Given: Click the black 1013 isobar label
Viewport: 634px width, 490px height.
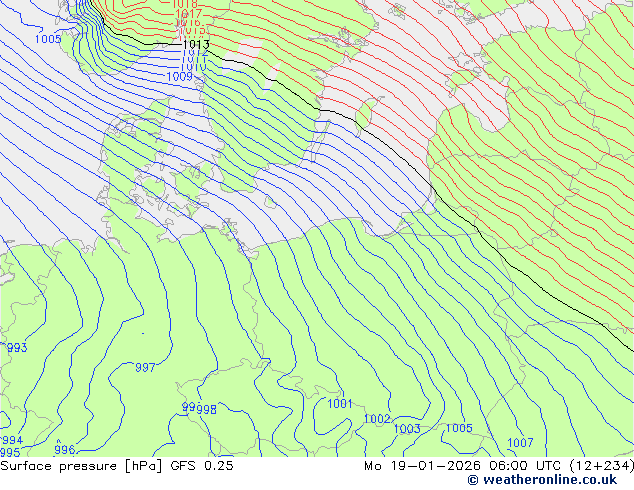Looking at the screenshot, I should tap(196, 44).
